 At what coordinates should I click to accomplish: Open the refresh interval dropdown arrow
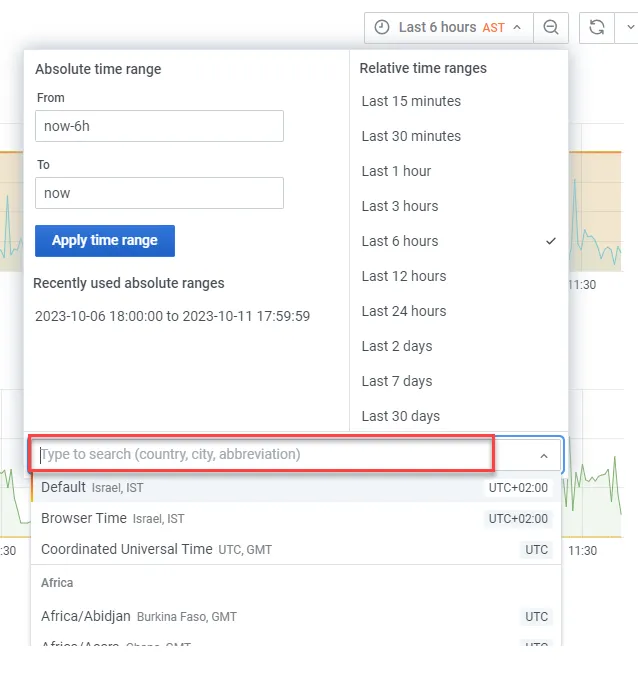[x=629, y=28]
